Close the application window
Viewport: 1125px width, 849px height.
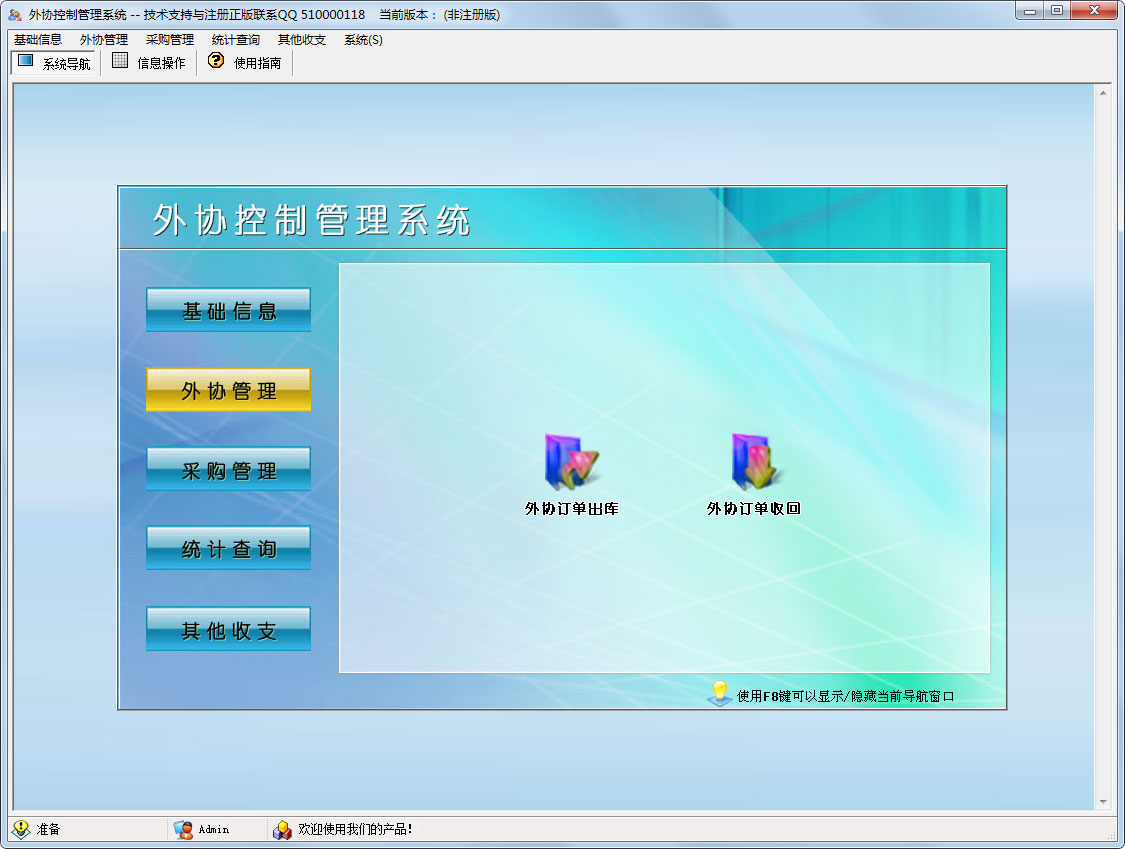(x=1094, y=11)
